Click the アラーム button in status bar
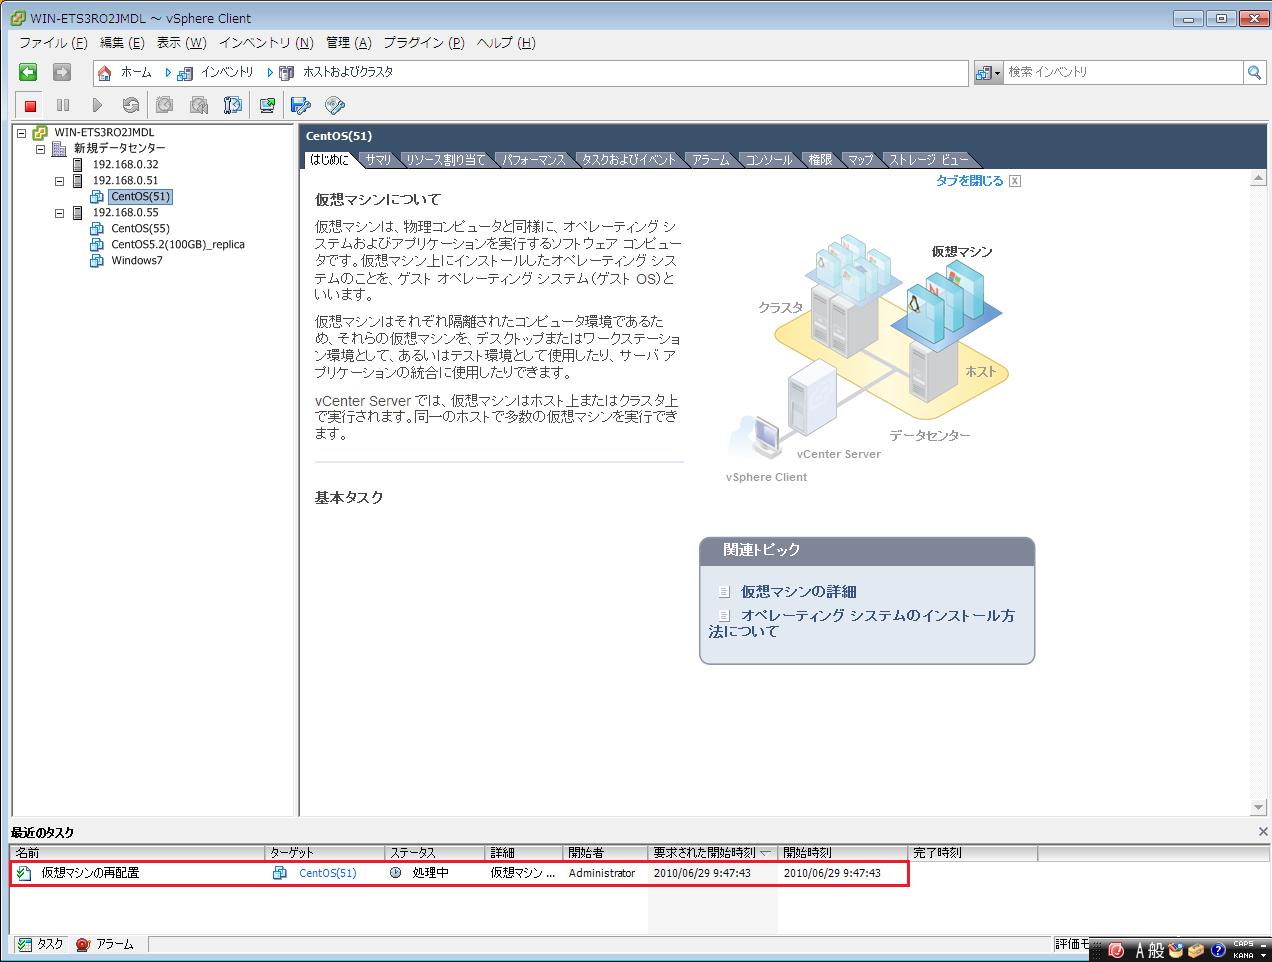 (105, 944)
